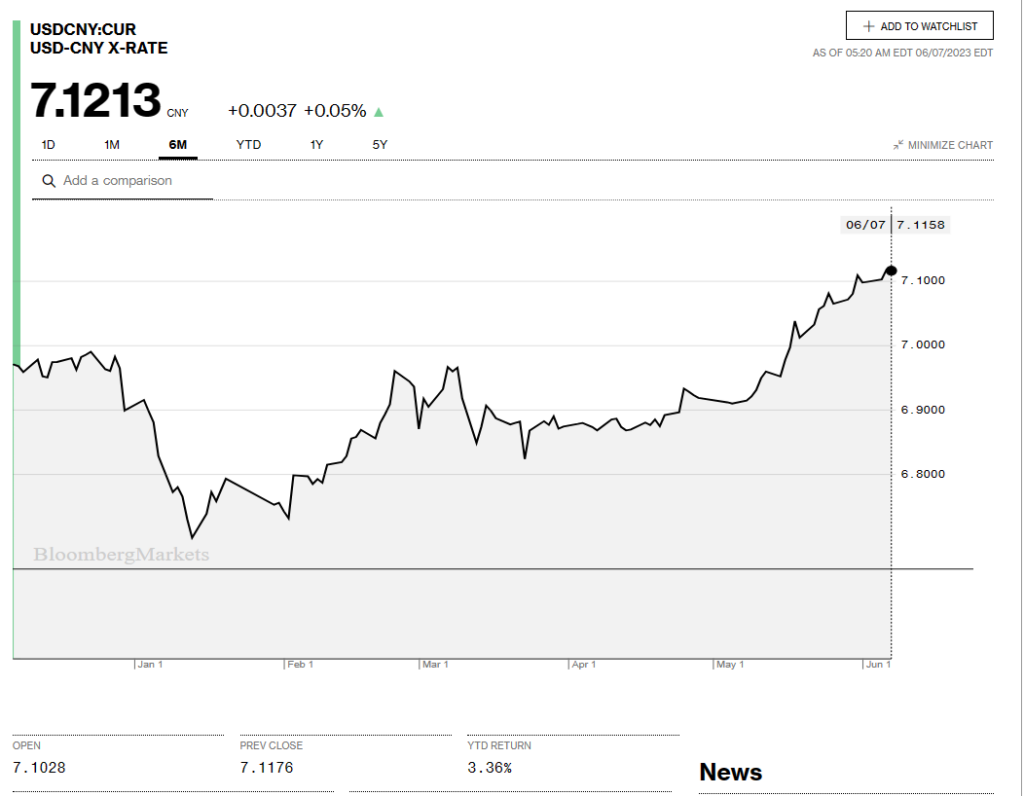The width and height of the screenshot is (1024, 796).
Task: Click the minimize chart arrows icon
Action: coord(898,145)
